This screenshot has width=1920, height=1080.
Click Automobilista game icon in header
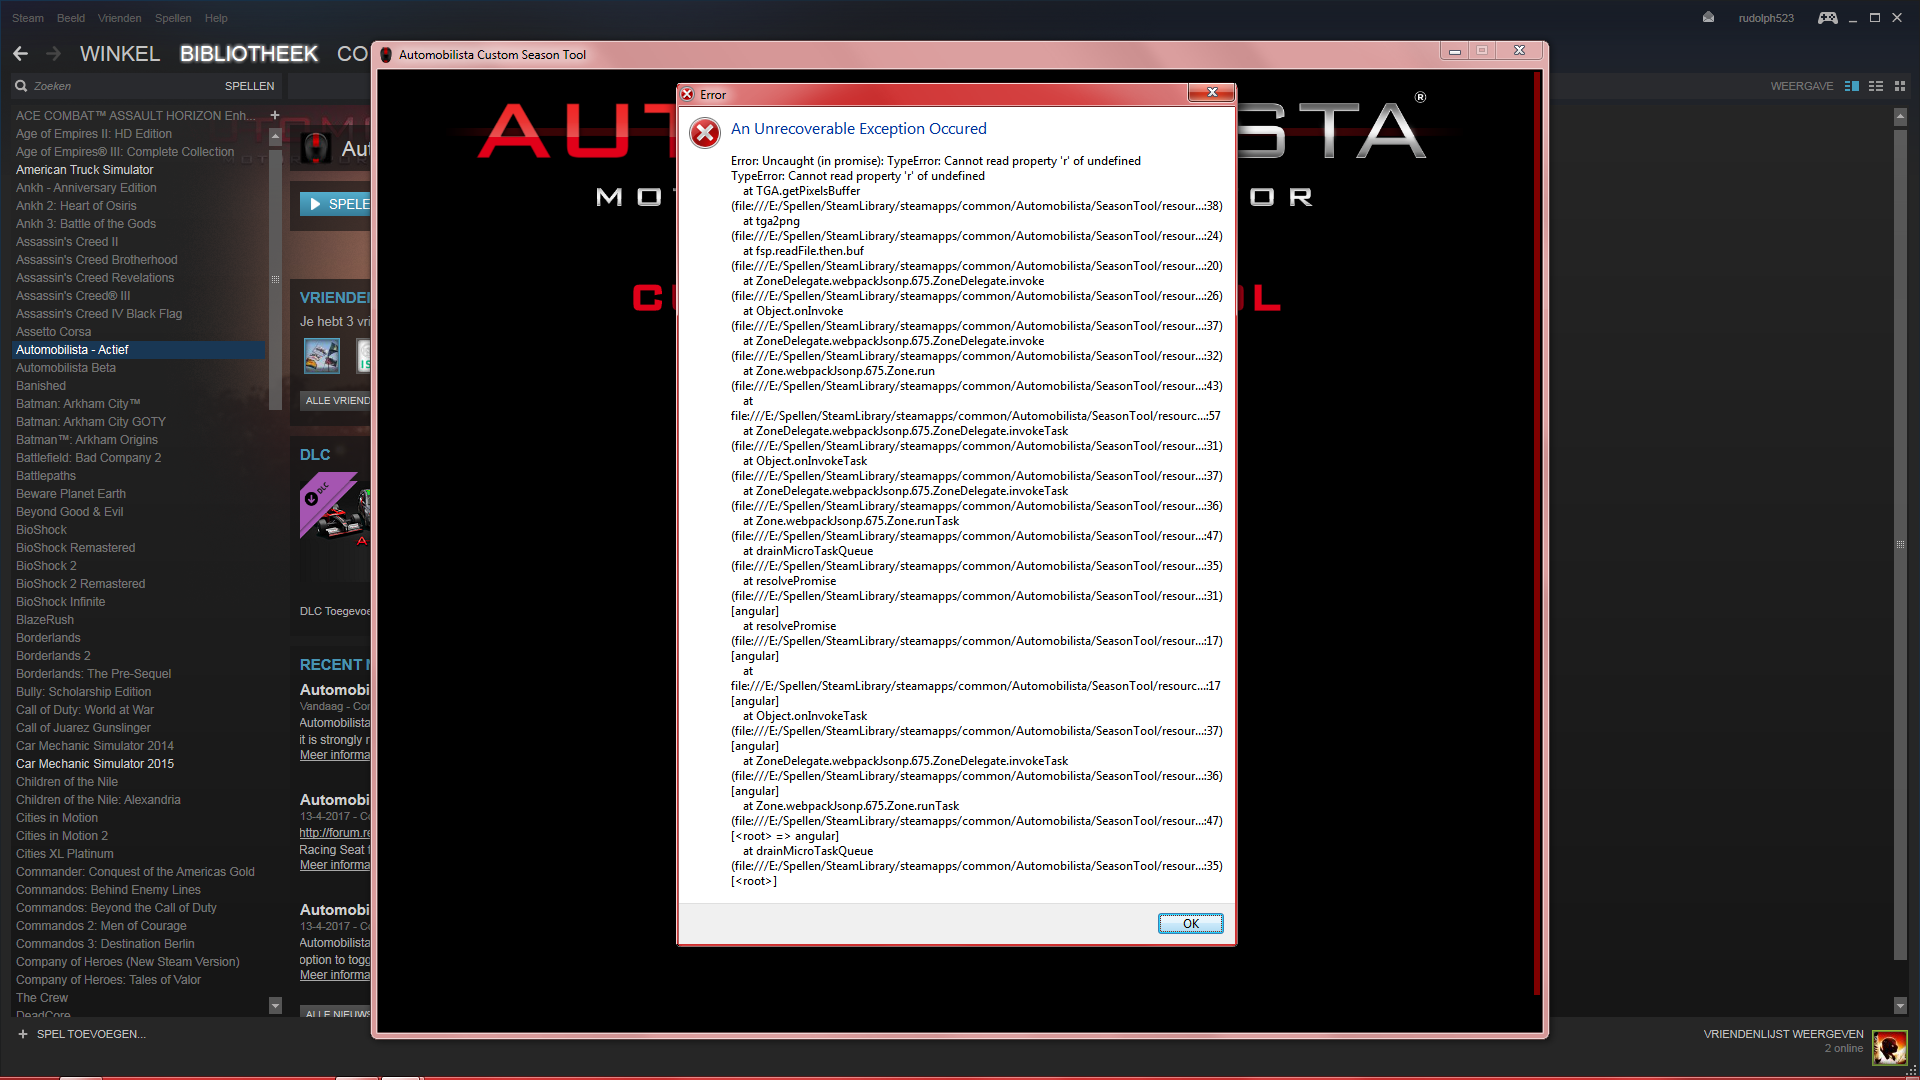coord(316,148)
